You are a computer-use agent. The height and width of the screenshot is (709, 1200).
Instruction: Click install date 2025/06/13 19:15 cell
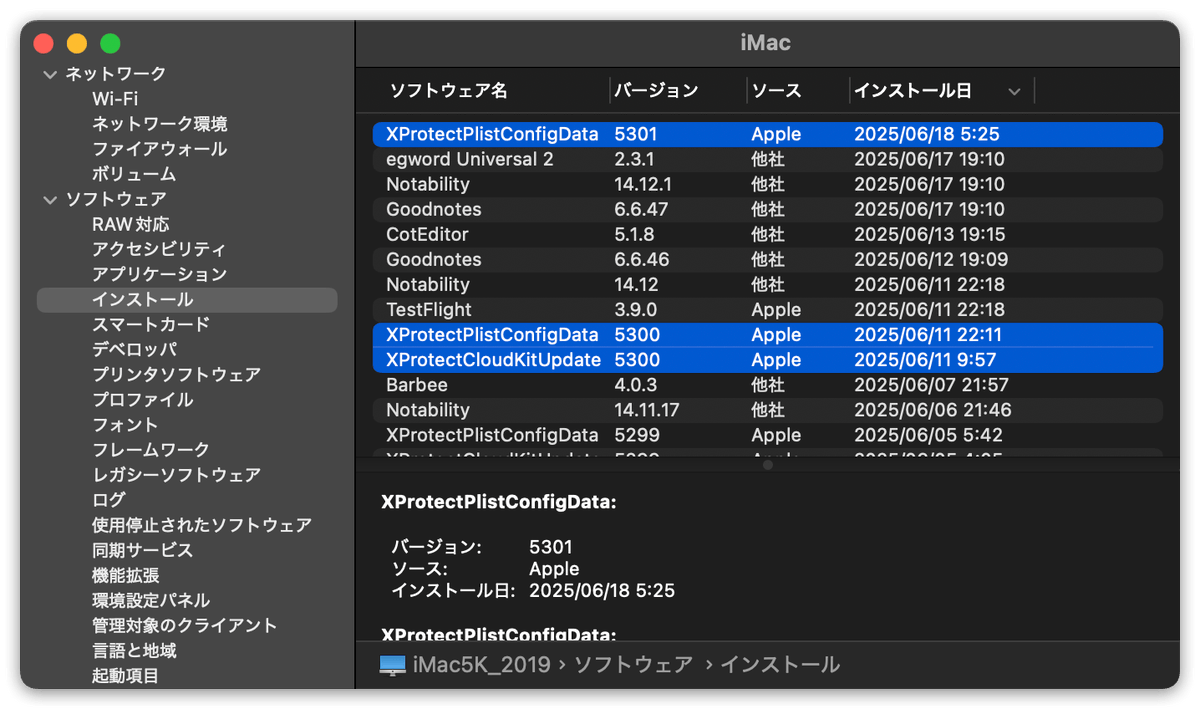point(929,234)
